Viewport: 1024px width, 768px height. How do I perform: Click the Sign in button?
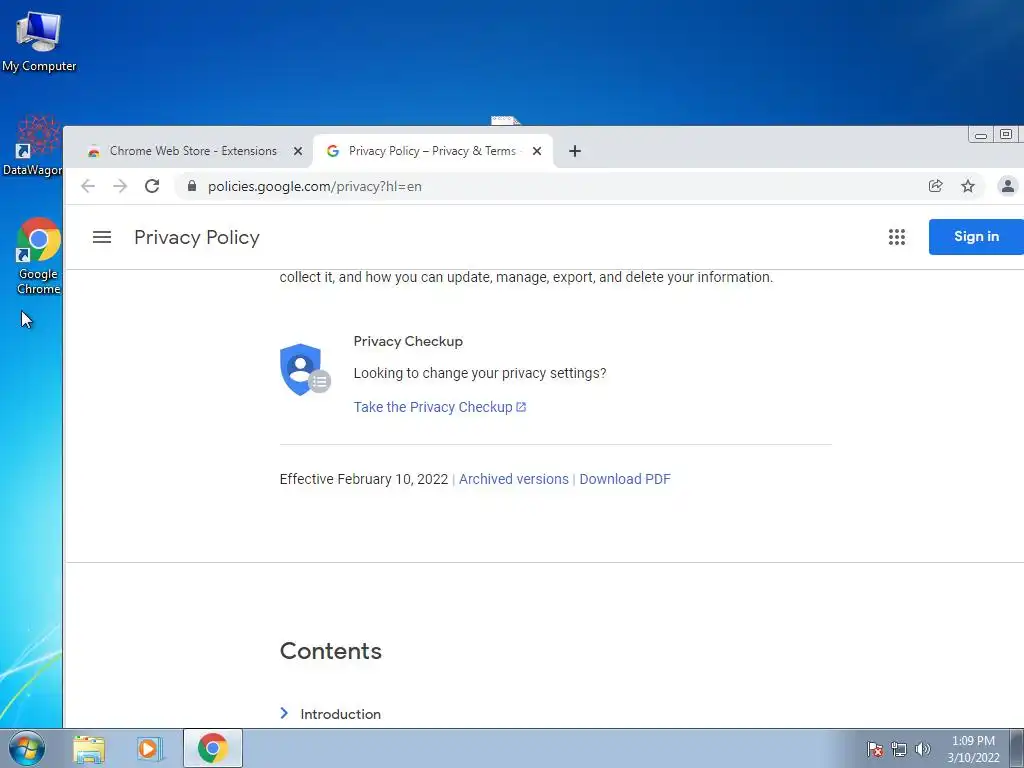[x=976, y=236]
